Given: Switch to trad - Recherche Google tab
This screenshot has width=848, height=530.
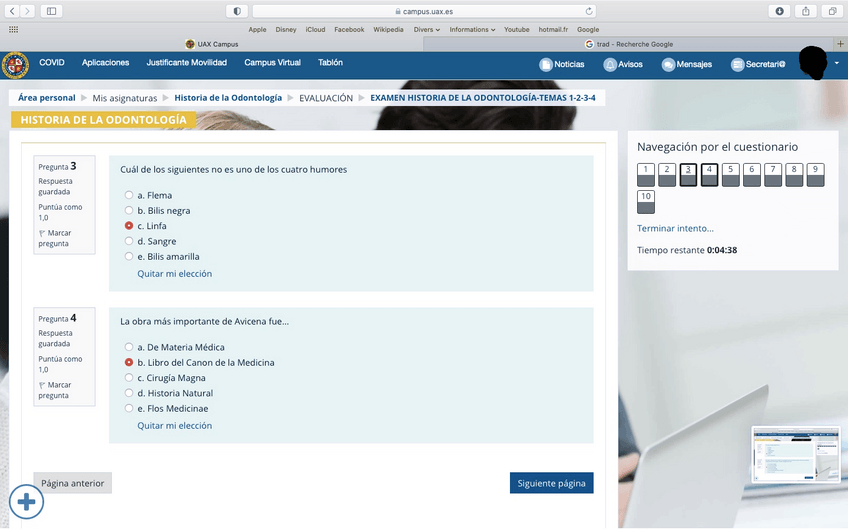Looking at the screenshot, I should 629,44.
